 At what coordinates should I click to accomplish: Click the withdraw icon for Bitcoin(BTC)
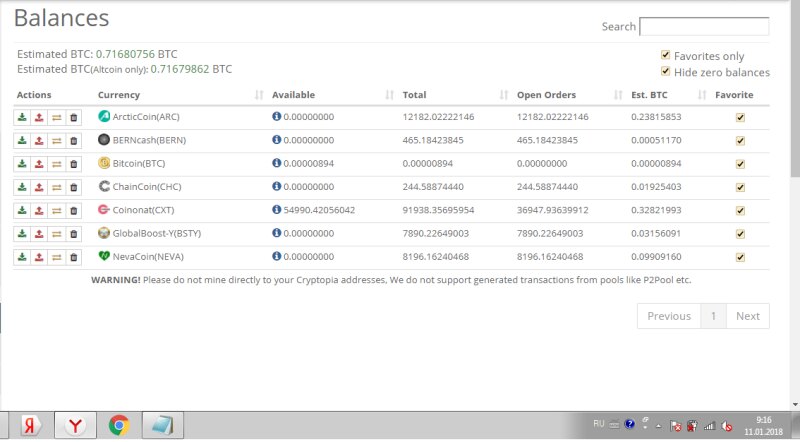(39, 163)
